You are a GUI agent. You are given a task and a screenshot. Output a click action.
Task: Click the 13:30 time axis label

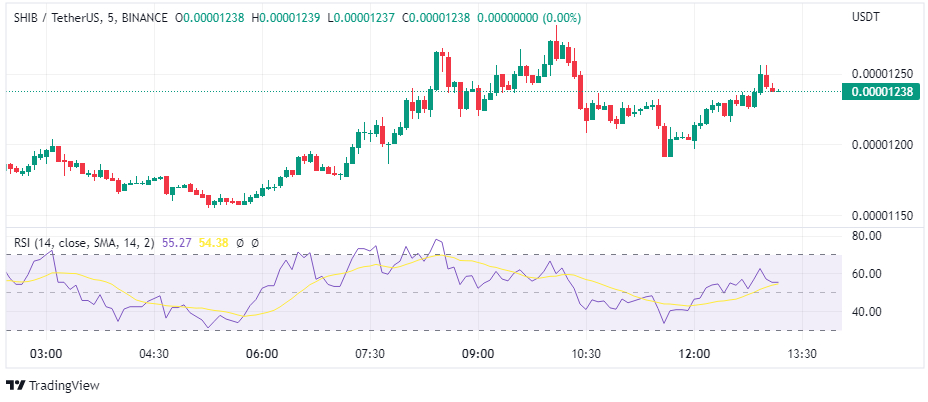[802, 354]
